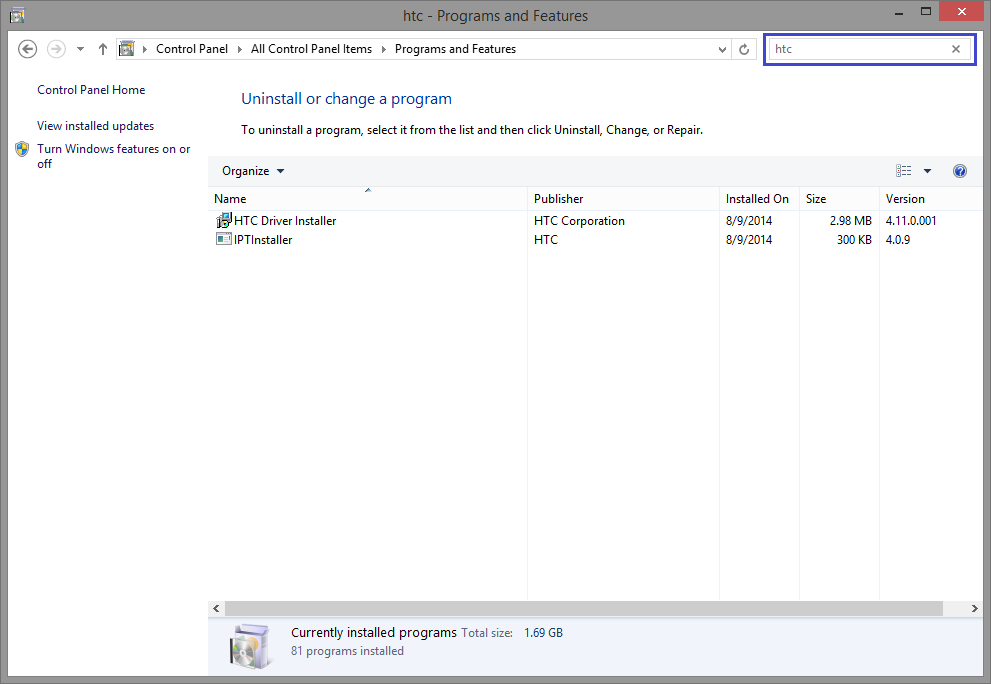
Task: Click the installed programs box icon
Action: point(251,645)
